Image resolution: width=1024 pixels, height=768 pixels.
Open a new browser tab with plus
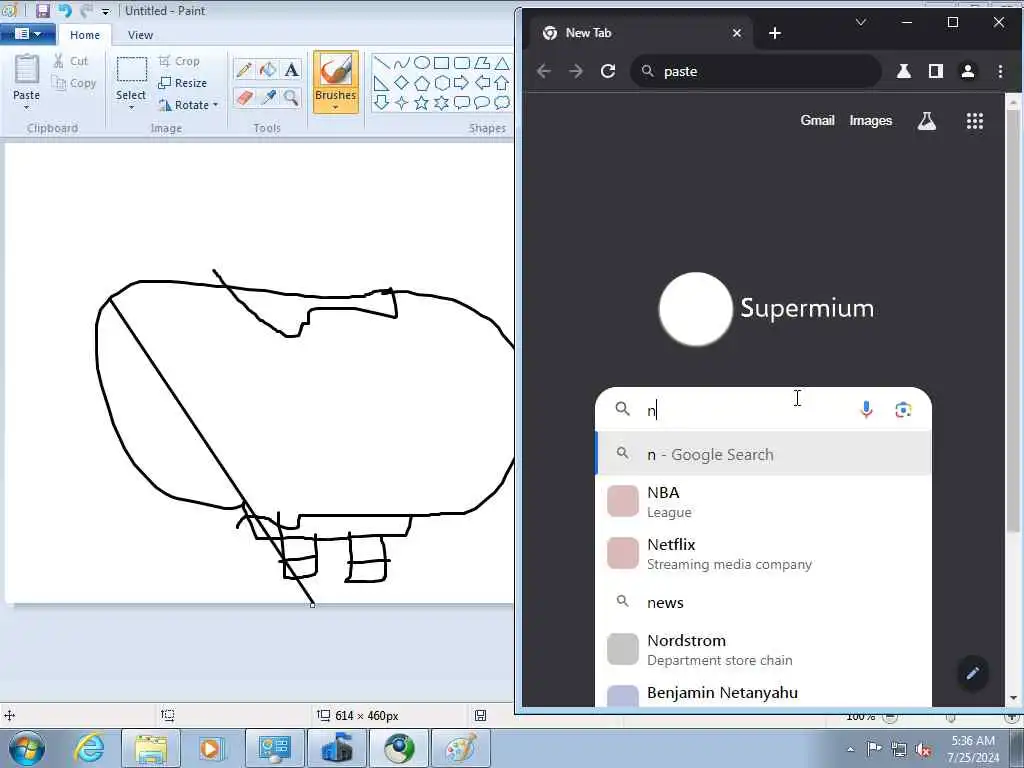tap(775, 33)
